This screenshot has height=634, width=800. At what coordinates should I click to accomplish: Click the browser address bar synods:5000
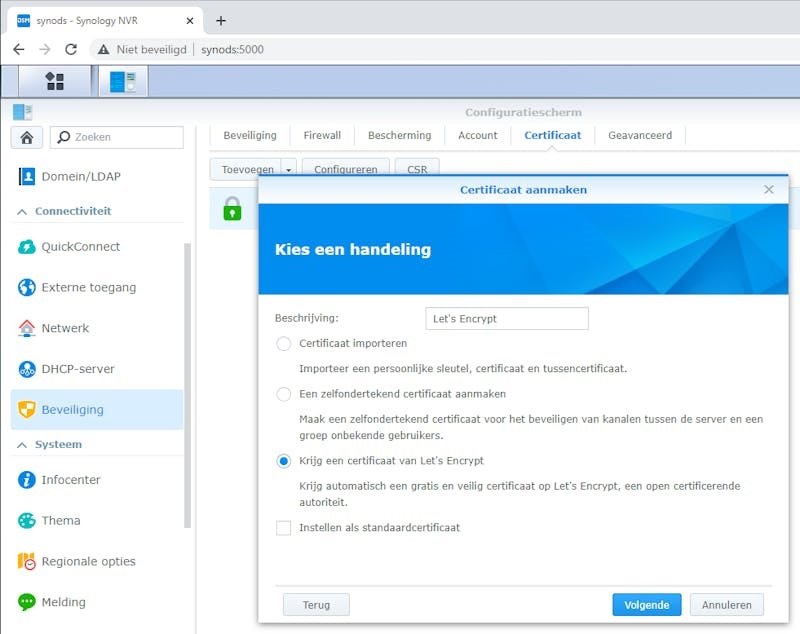tap(232, 49)
